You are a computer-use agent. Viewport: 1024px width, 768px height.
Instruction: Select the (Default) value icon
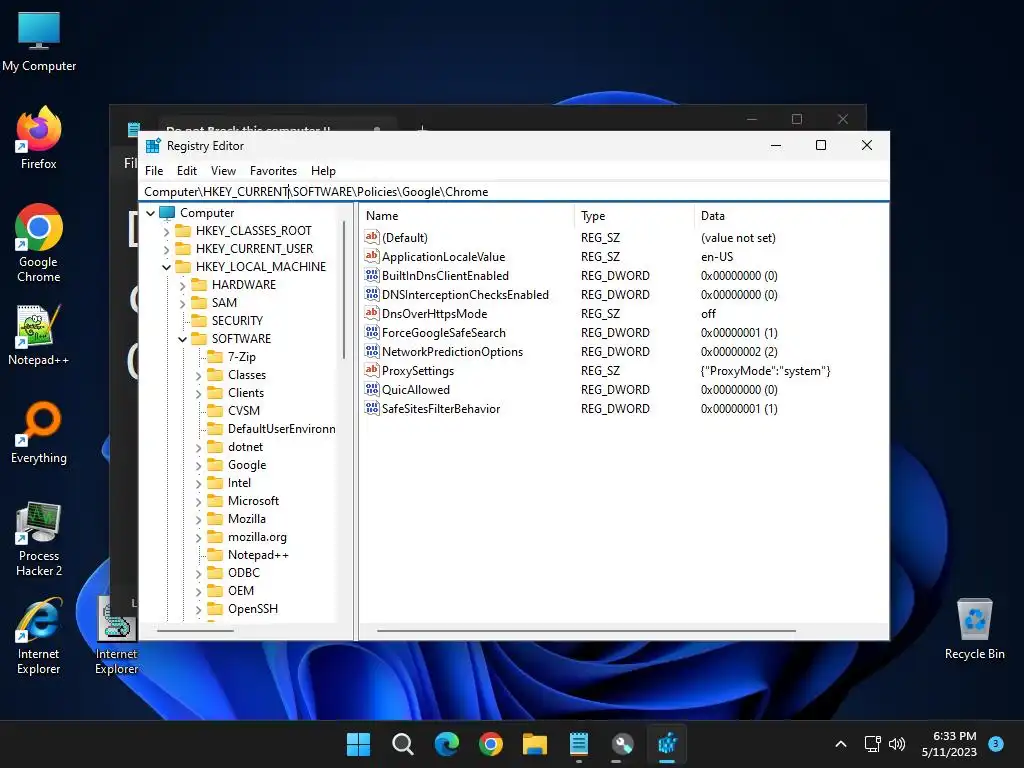[372, 238]
